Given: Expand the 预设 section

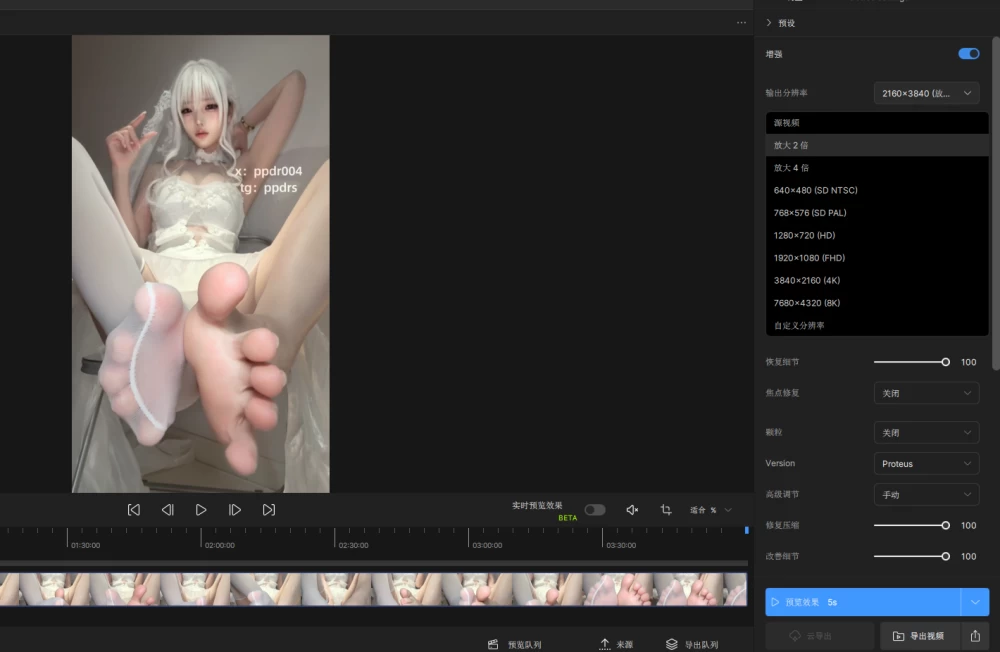Looking at the screenshot, I should (x=780, y=23).
